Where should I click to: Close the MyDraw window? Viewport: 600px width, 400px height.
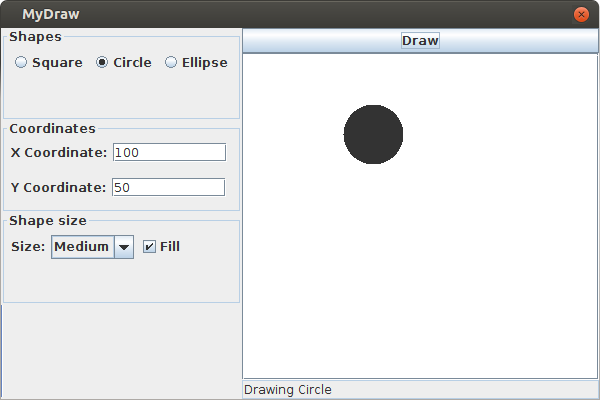pos(581,15)
